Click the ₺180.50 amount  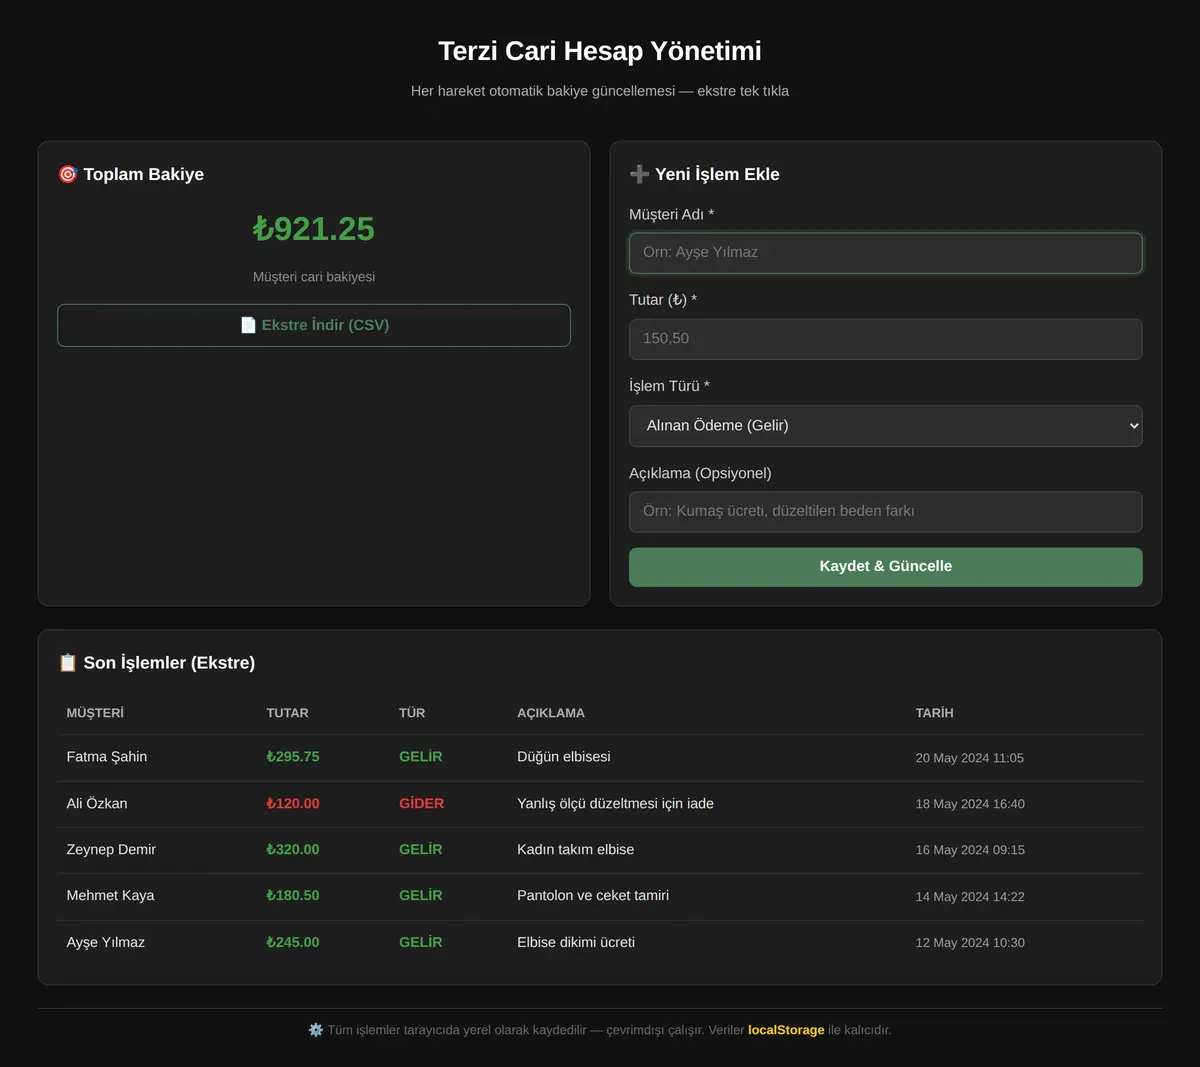[x=293, y=896]
